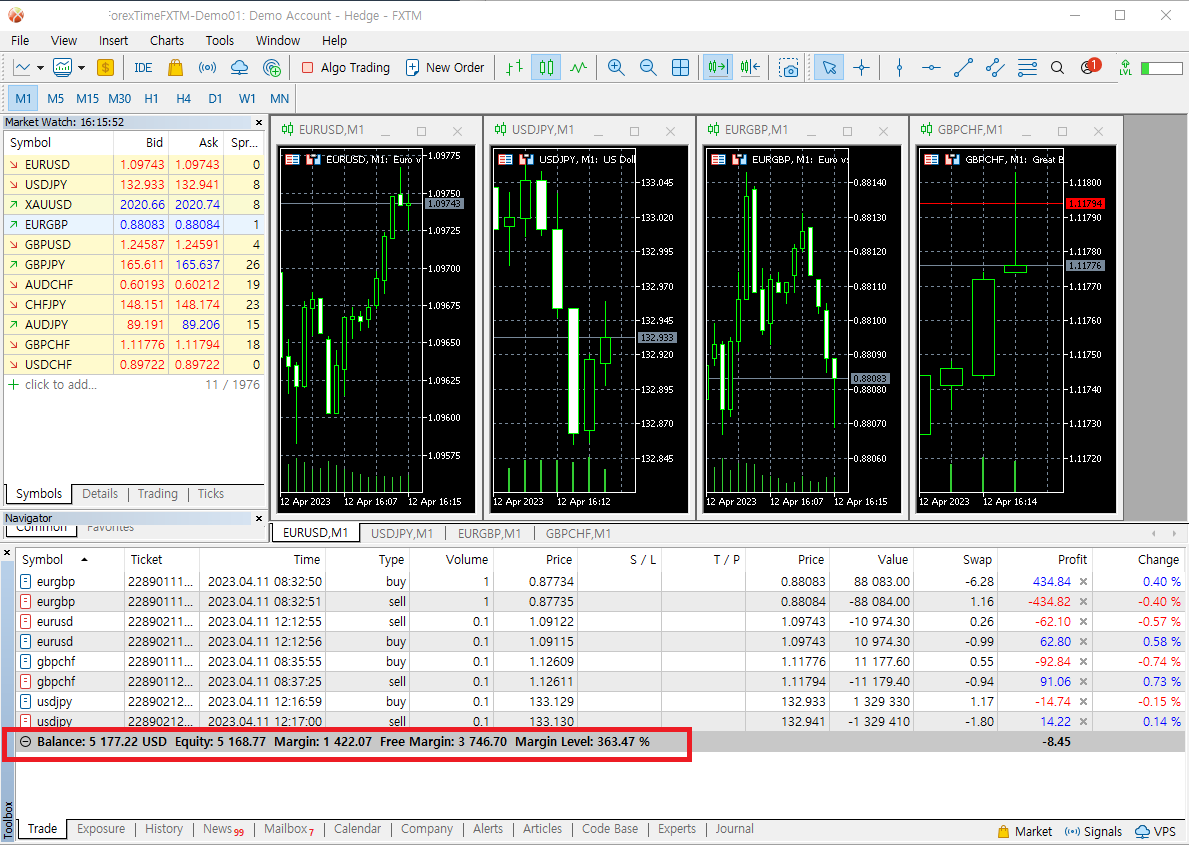Select candlestick chart style icon
Screen dimensions: 1189x845
point(546,68)
